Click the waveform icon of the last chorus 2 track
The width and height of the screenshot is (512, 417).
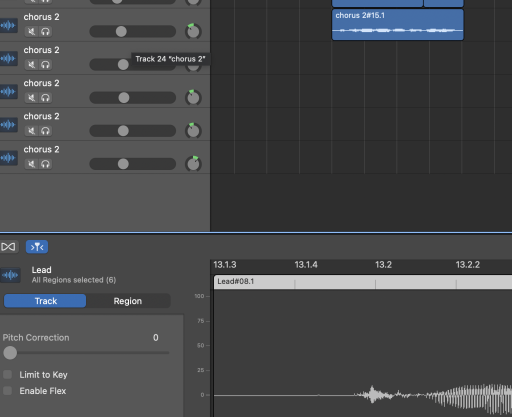[x=8, y=158]
